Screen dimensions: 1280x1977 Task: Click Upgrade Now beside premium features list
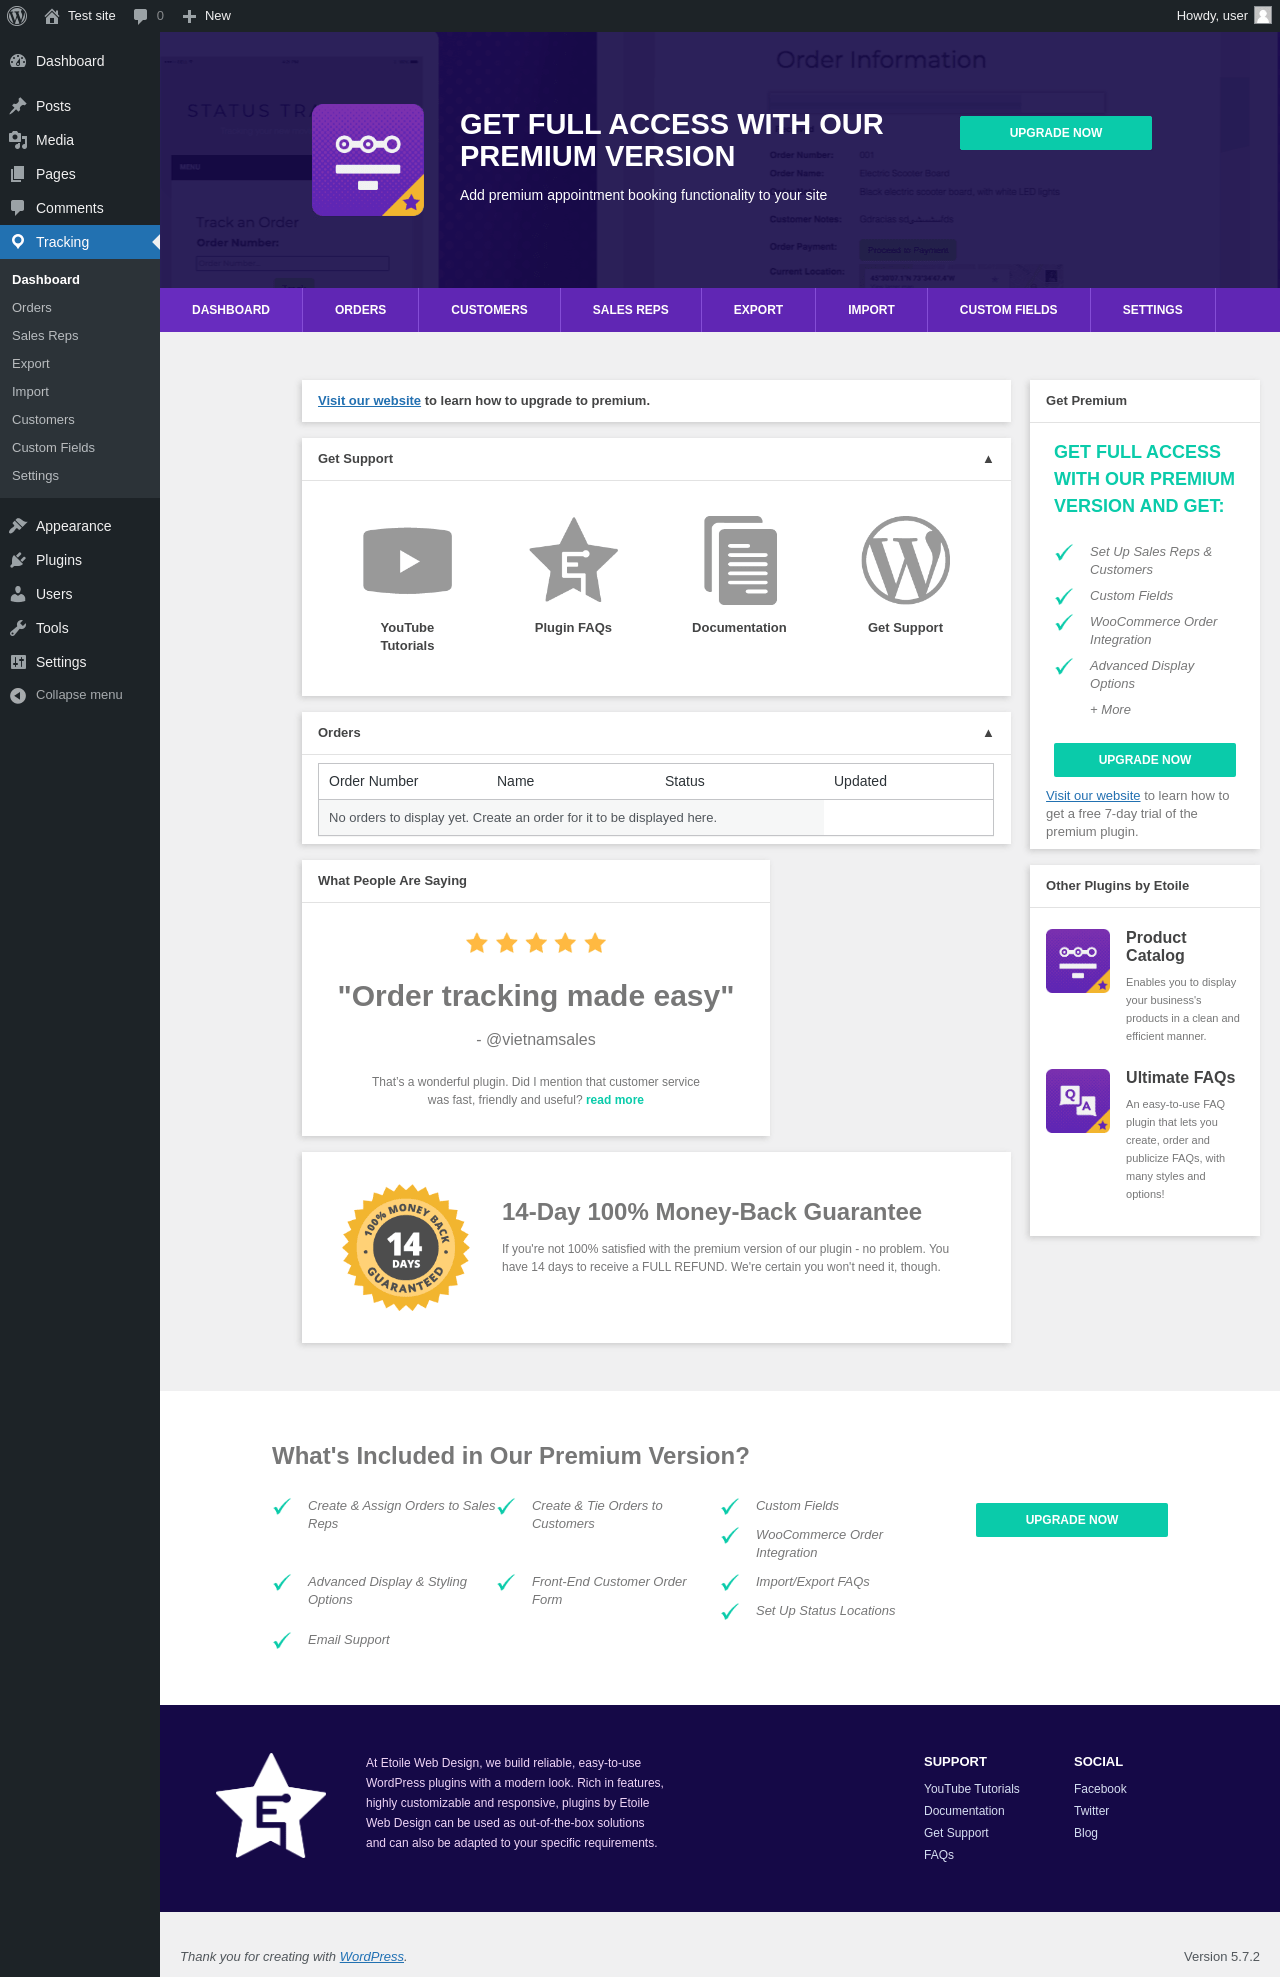(x=1072, y=1520)
